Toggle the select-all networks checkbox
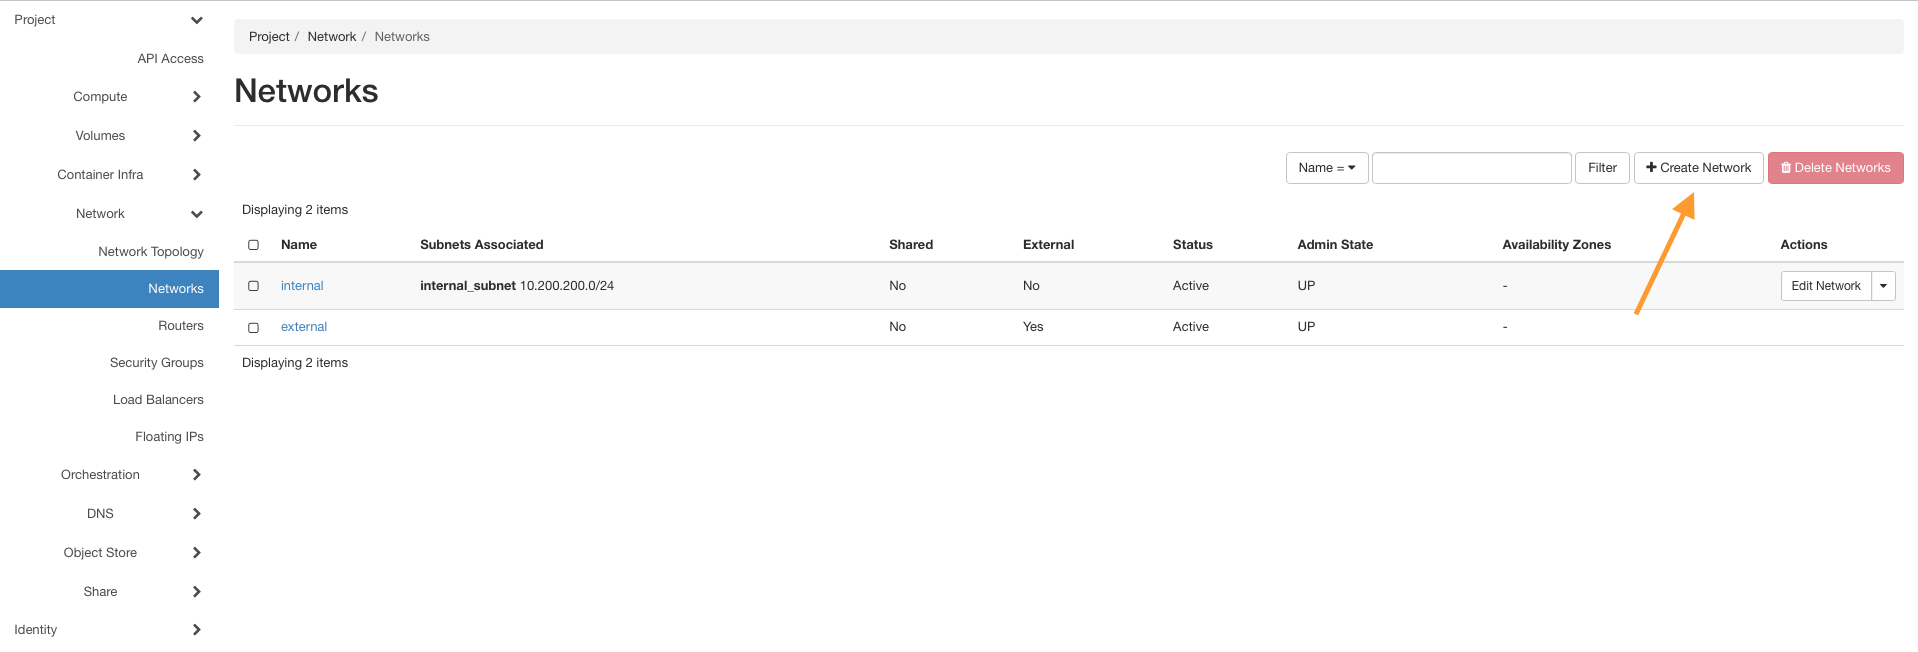The image size is (1918, 652). (254, 245)
